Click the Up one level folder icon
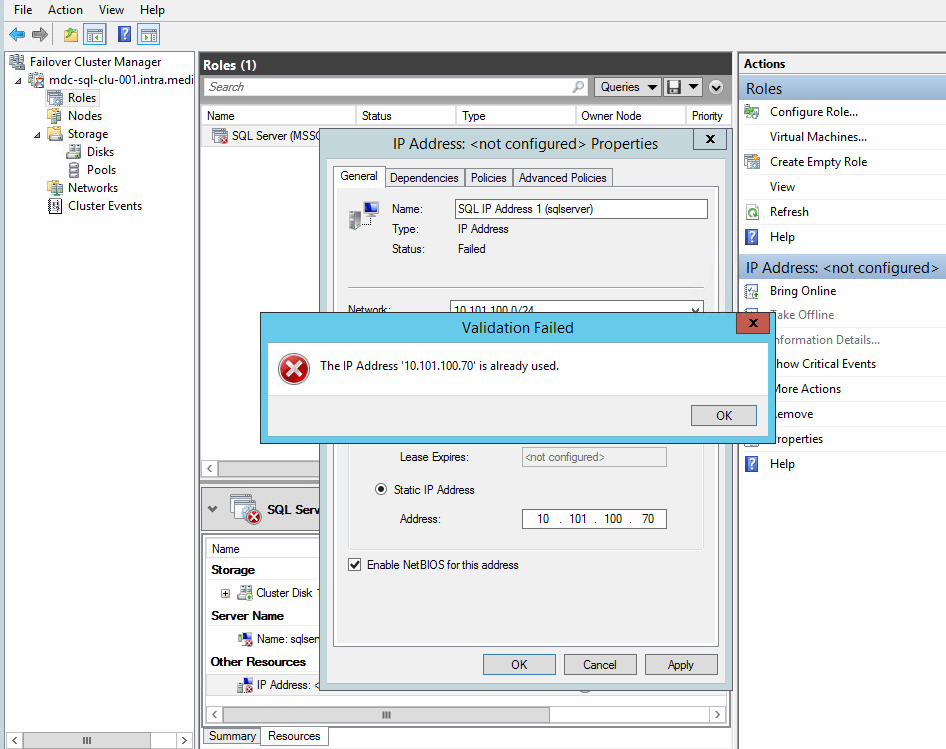The height and width of the screenshot is (749, 946). [x=71, y=35]
